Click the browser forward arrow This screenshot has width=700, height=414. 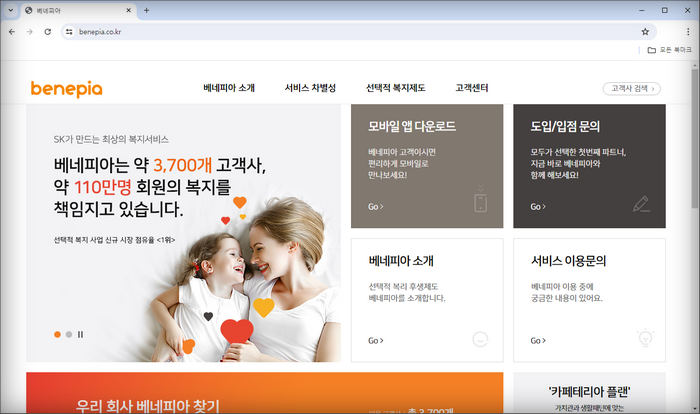coord(29,32)
